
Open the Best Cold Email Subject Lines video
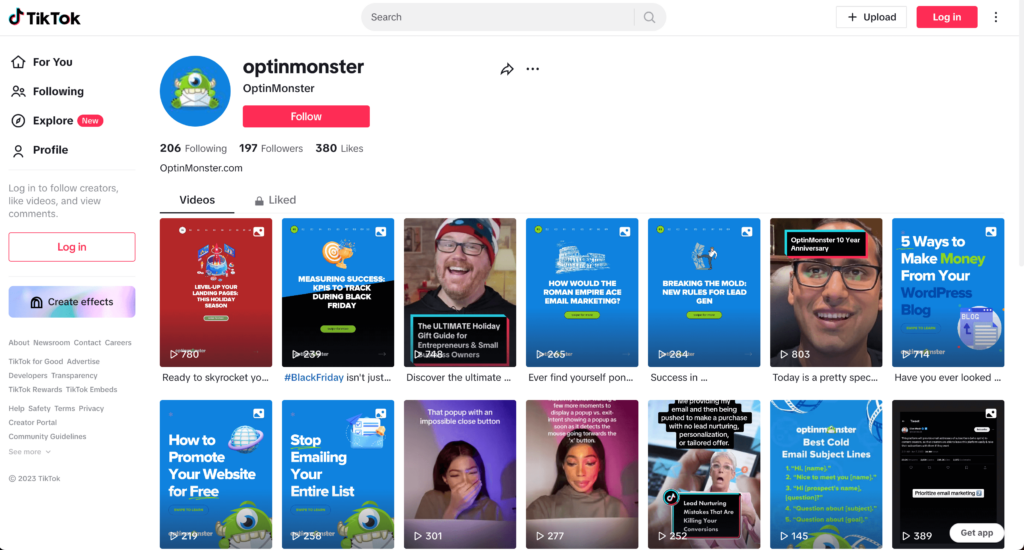(826, 474)
